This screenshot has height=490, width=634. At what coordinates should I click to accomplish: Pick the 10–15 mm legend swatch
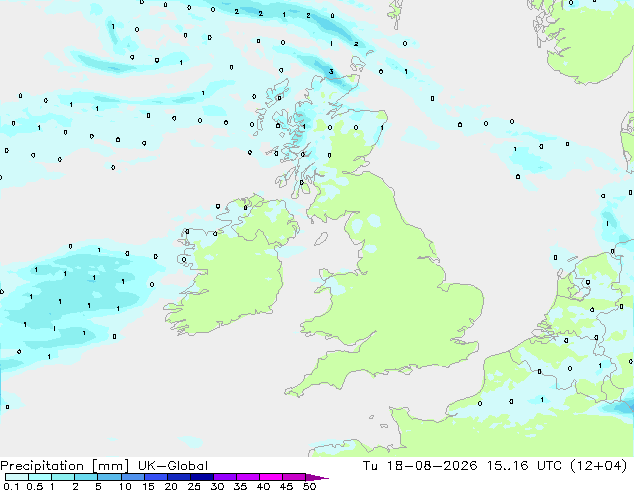pos(132,477)
